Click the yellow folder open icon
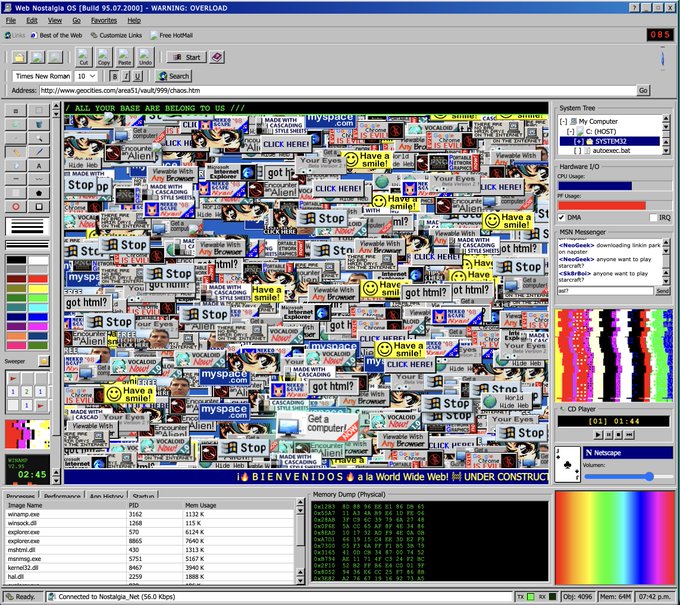 pos(20,57)
